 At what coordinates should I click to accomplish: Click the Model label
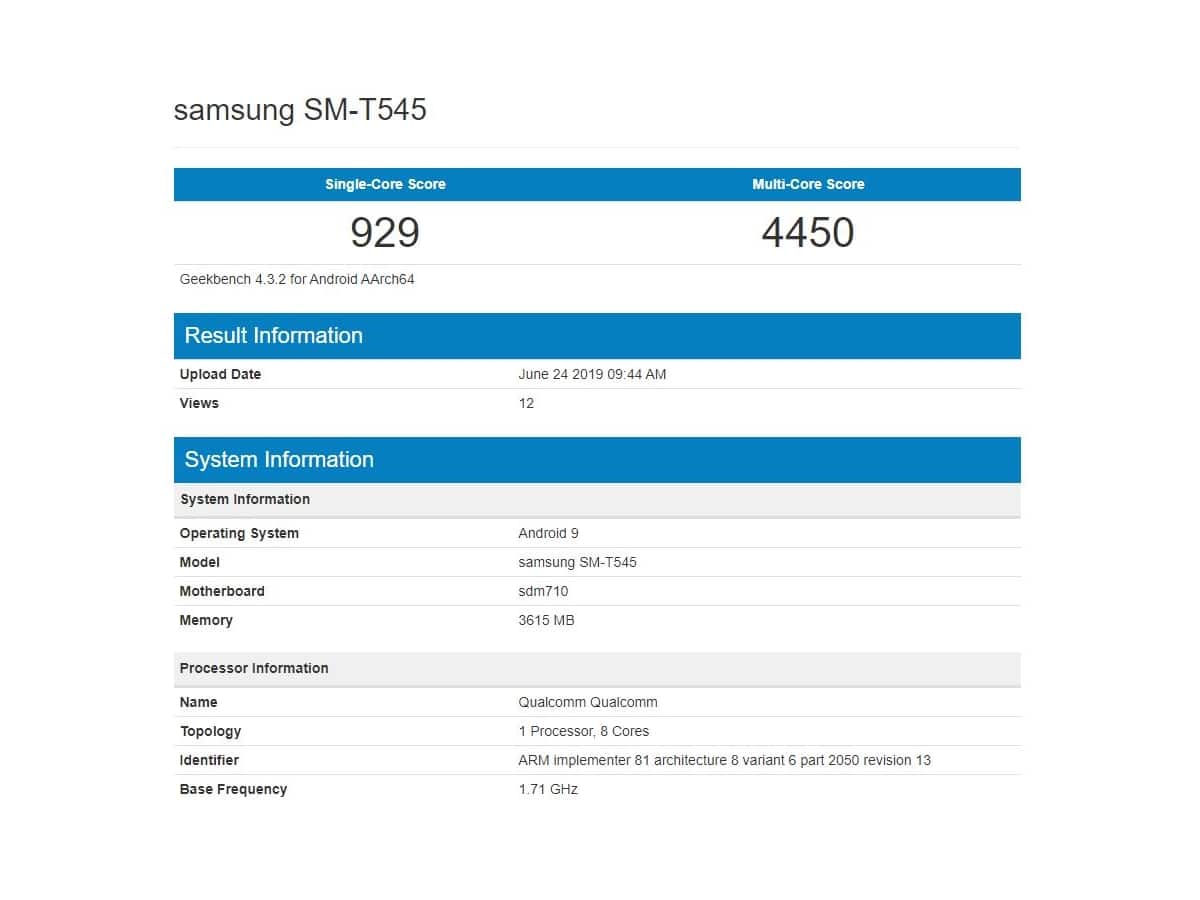point(200,562)
